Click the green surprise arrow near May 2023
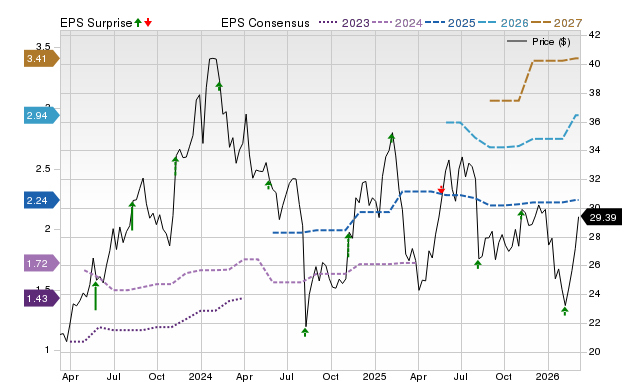The width and height of the screenshot is (640, 382). (96, 296)
